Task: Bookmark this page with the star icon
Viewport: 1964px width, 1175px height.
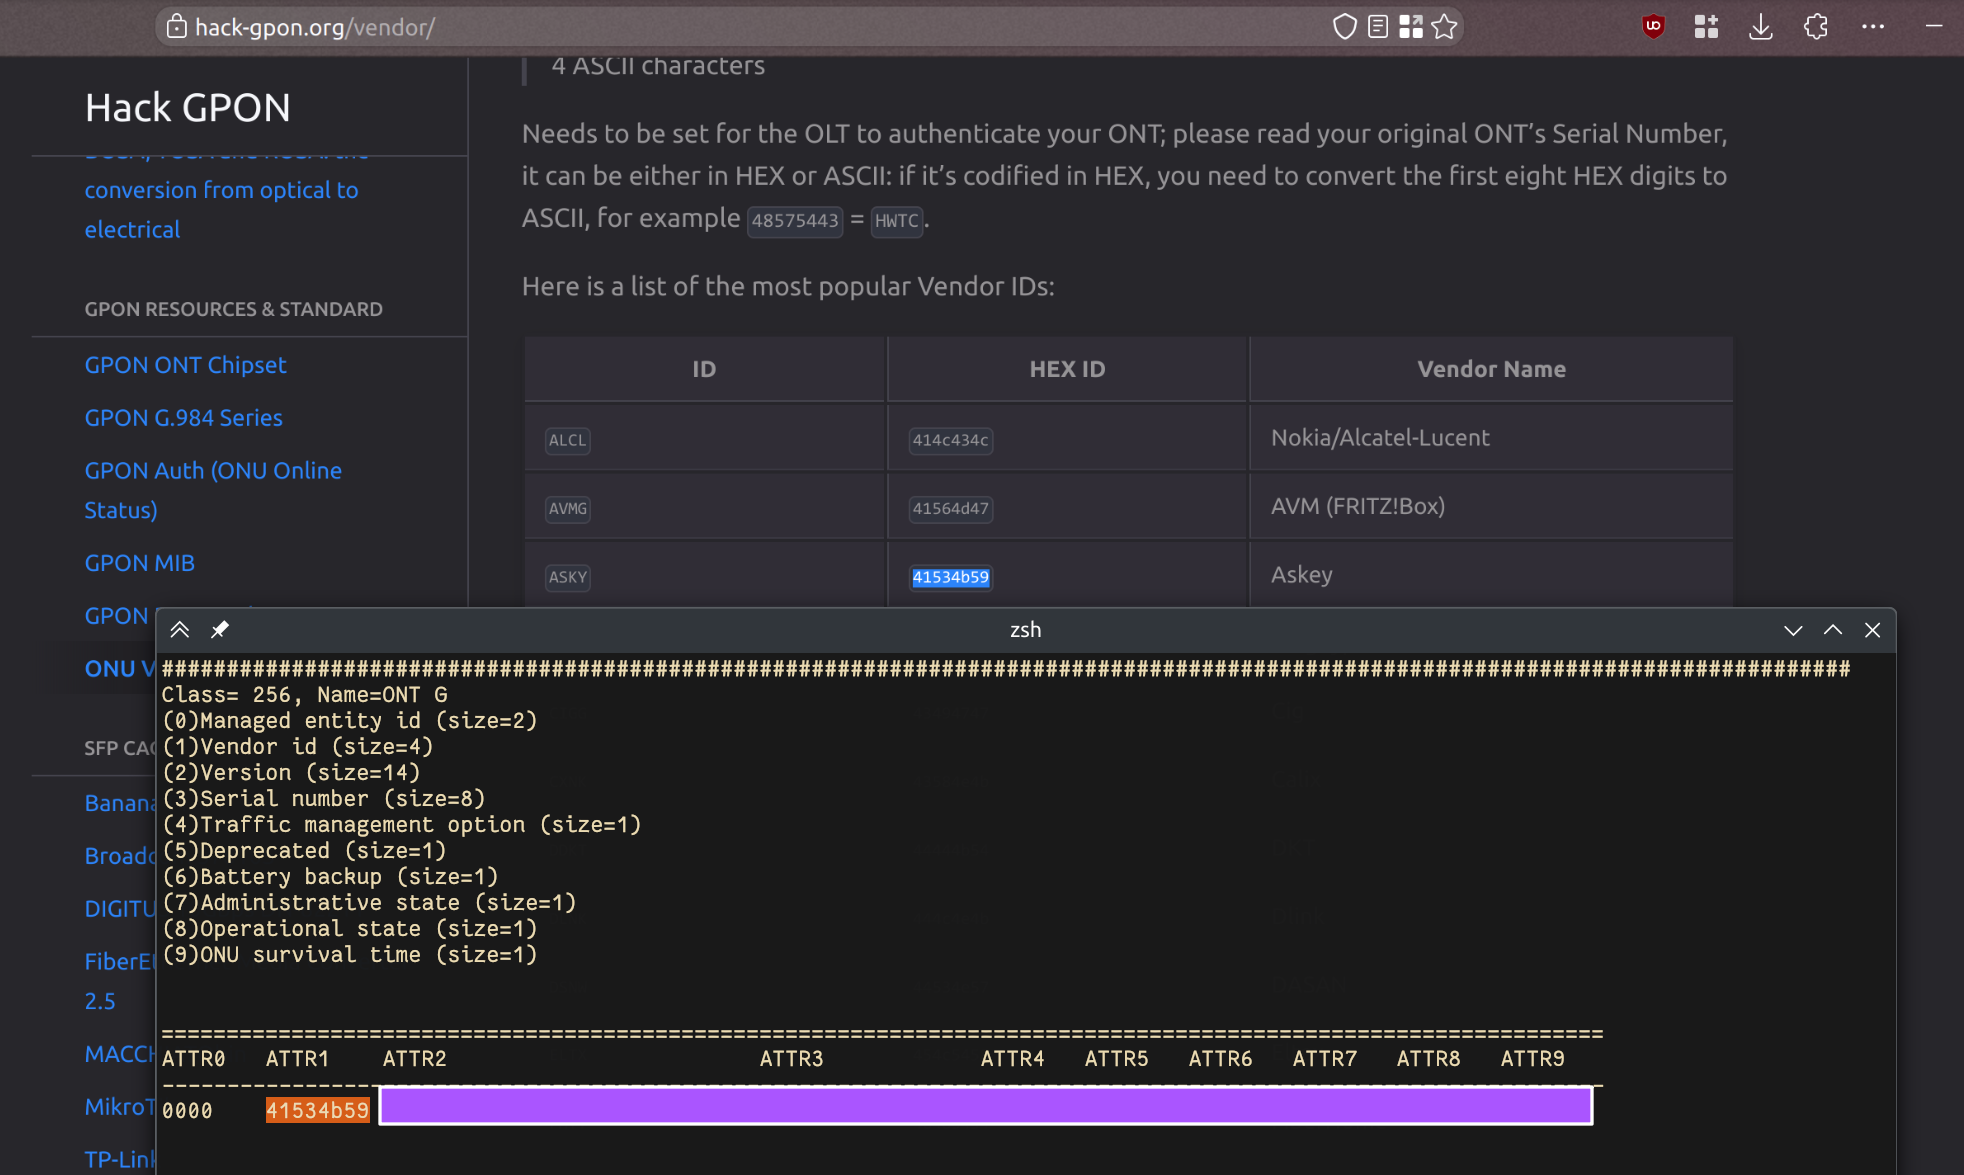Action: coord(1444,27)
